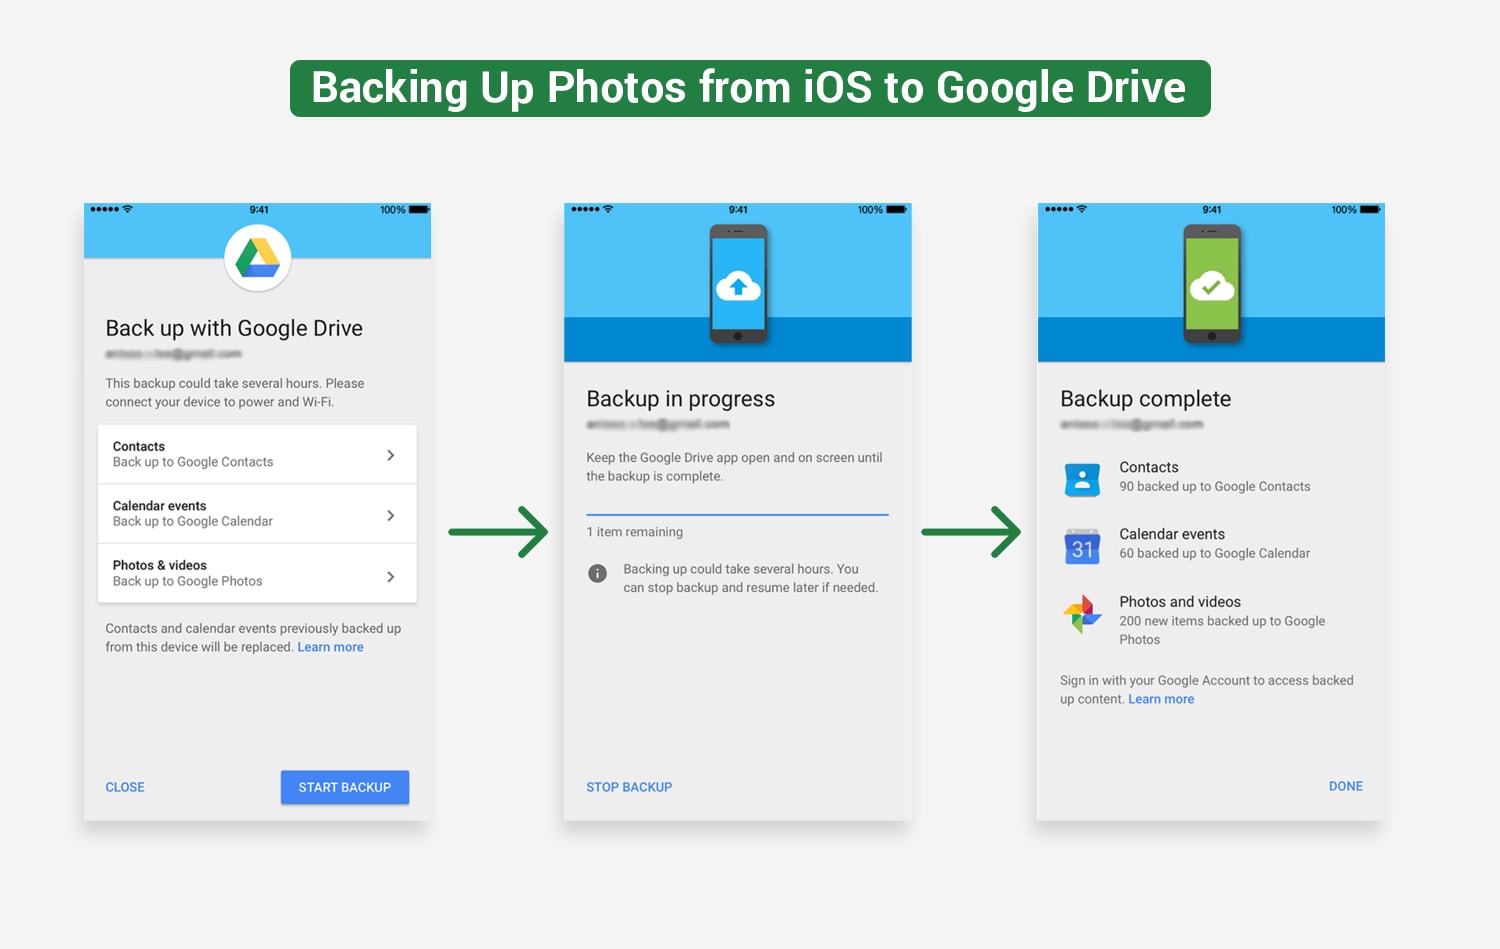This screenshot has width=1500, height=949.
Task: Click 'Backup complete' heading
Action: coord(1146,399)
